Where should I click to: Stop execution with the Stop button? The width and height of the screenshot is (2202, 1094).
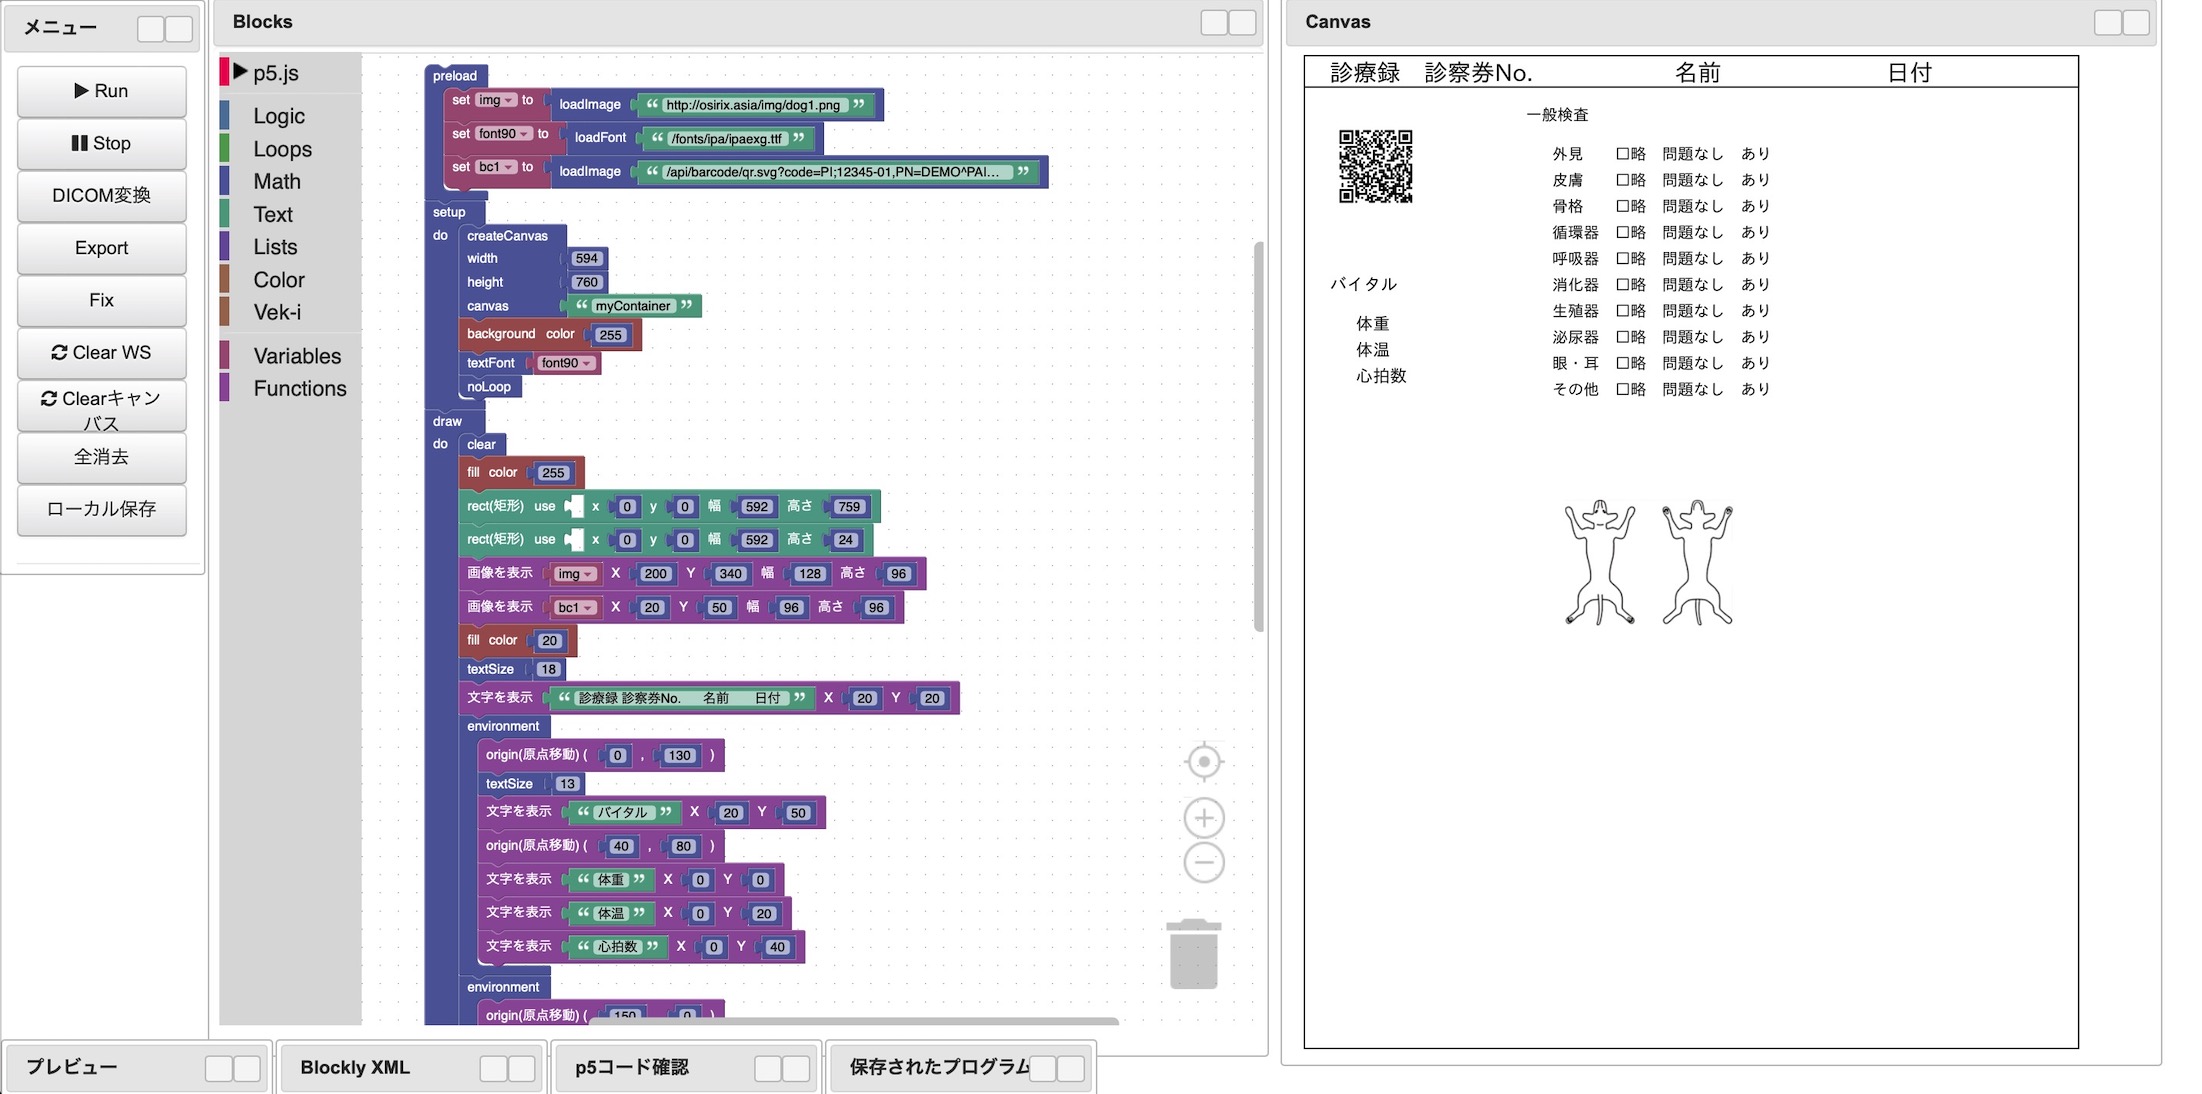(102, 143)
